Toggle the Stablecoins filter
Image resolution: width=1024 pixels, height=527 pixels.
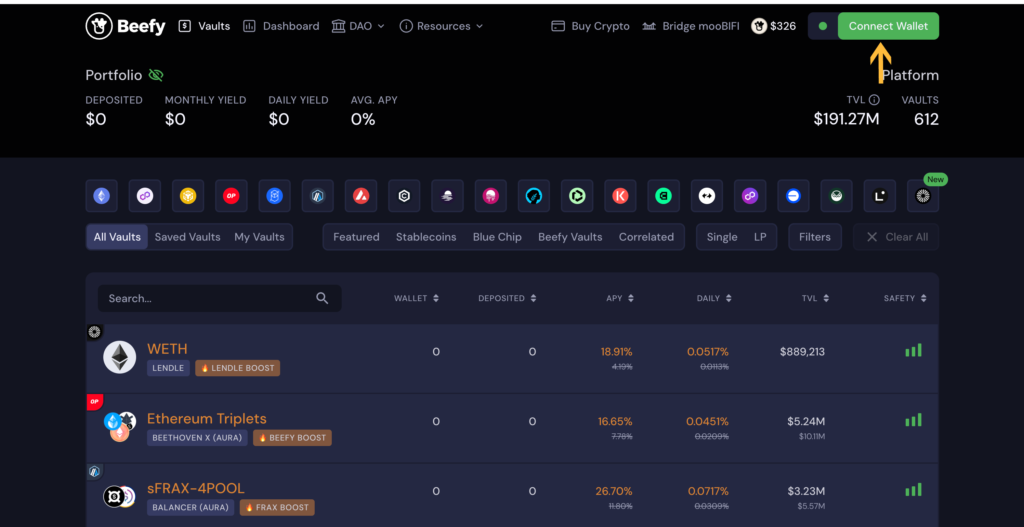[x=426, y=237]
